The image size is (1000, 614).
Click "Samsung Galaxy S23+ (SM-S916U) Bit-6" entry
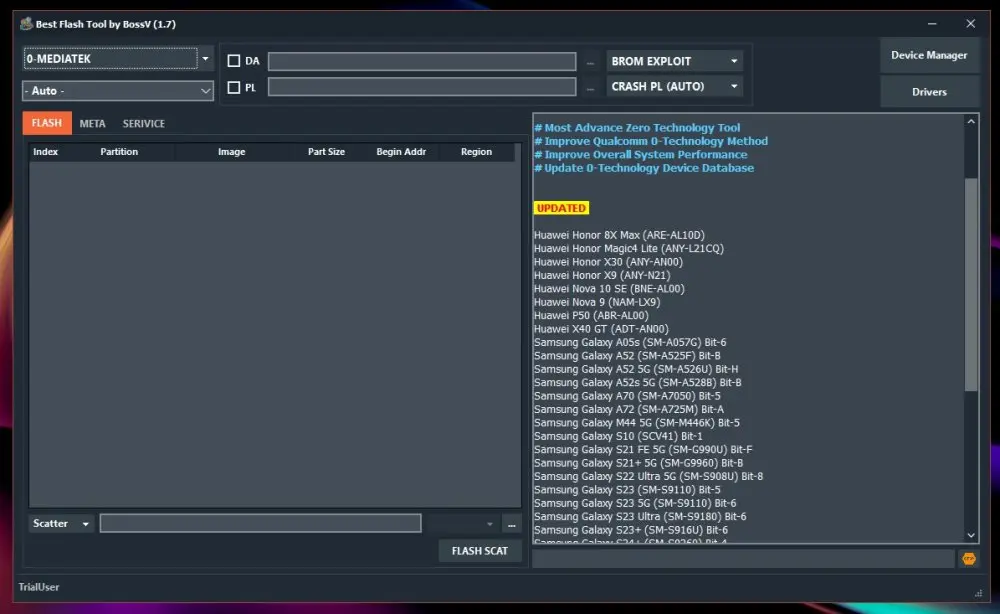point(631,530)
